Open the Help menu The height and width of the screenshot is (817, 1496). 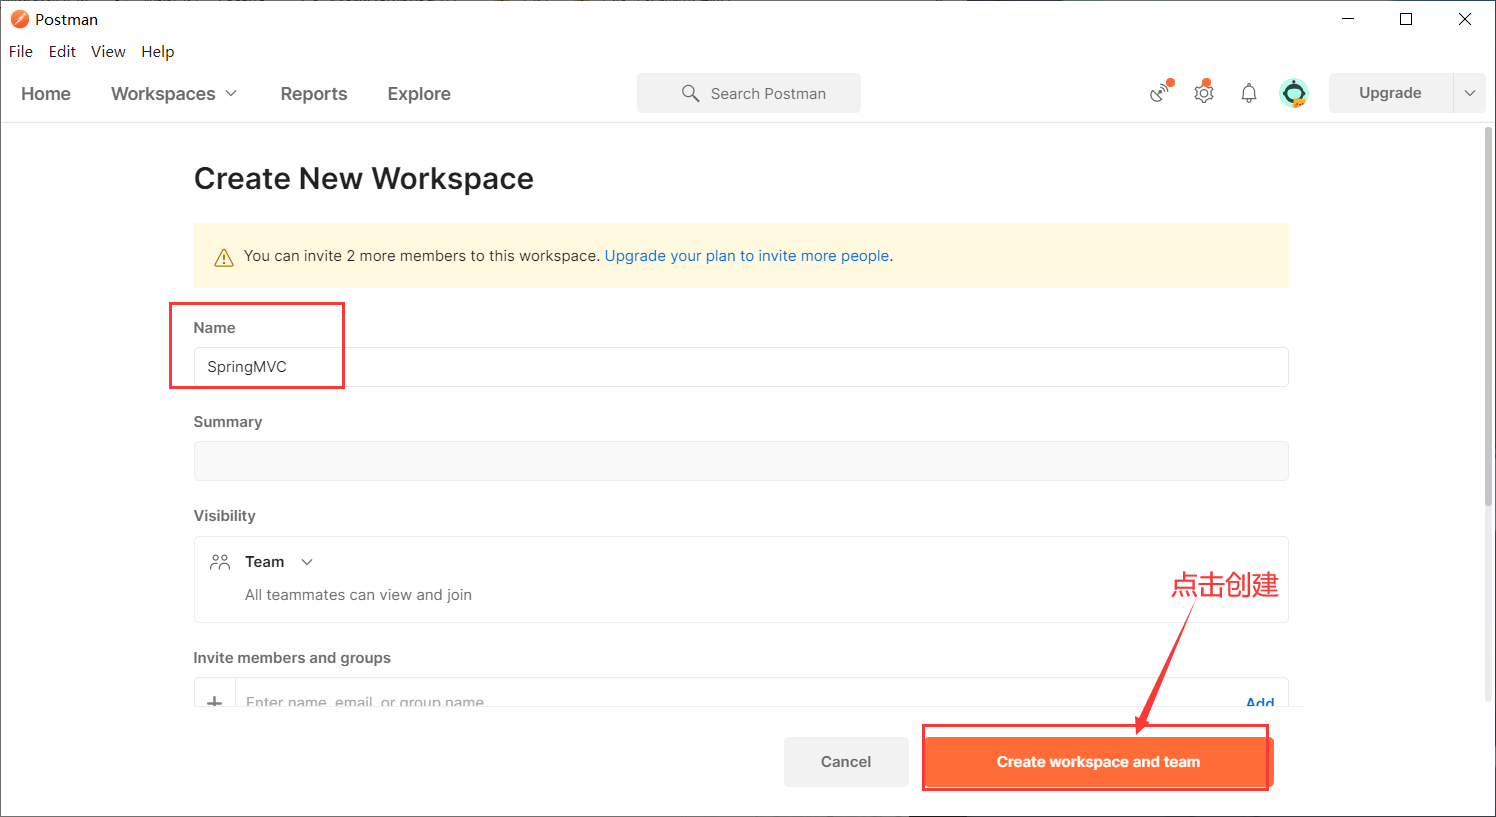click(x=157, y=52)
